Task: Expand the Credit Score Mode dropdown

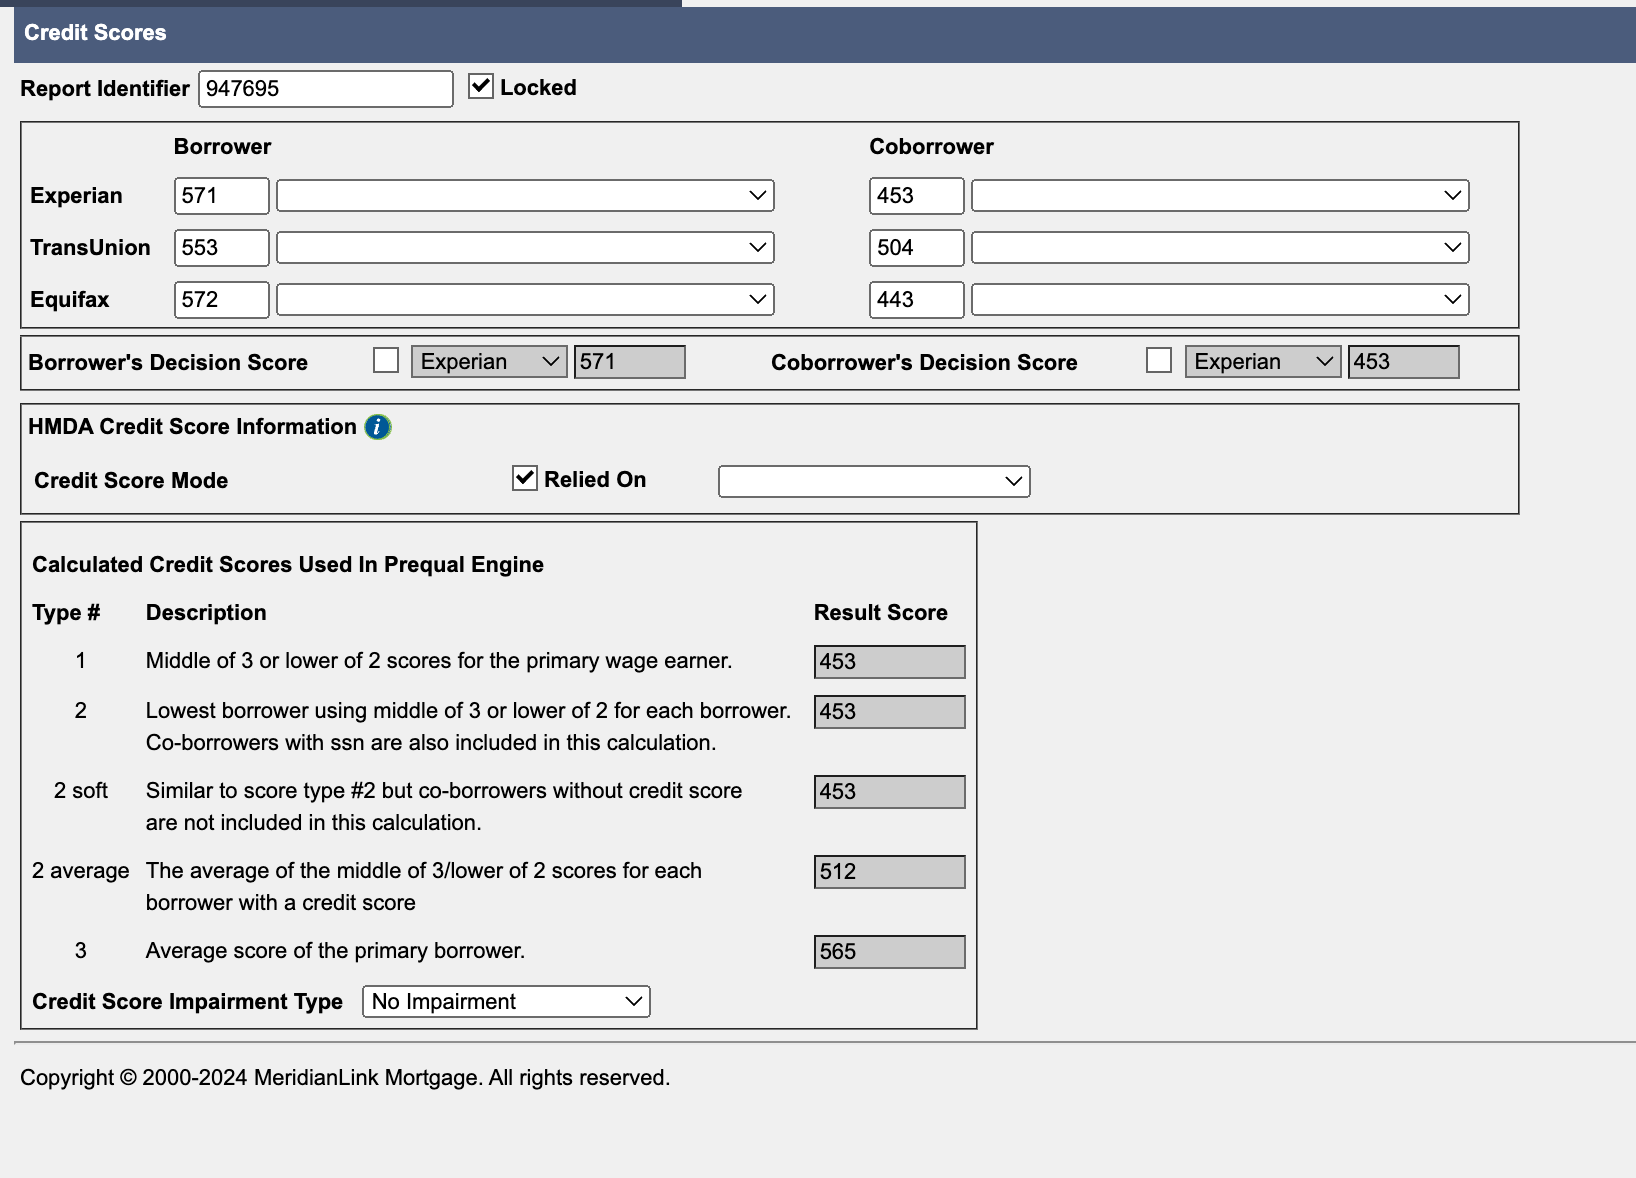Action: tap(874, 482)
